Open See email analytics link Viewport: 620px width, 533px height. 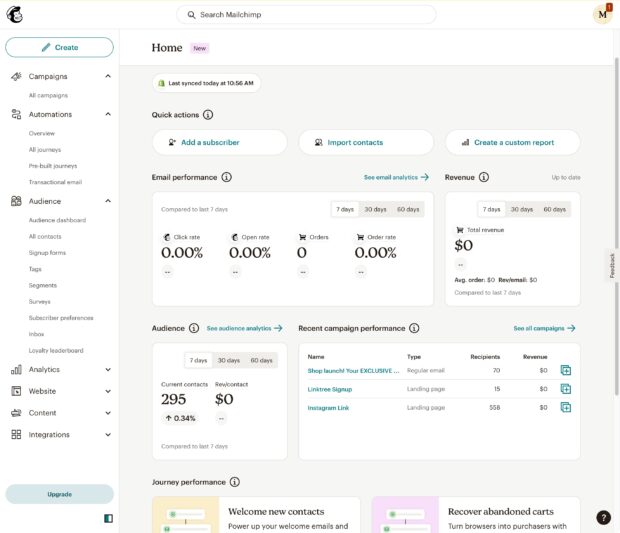(x=396, y=177)
